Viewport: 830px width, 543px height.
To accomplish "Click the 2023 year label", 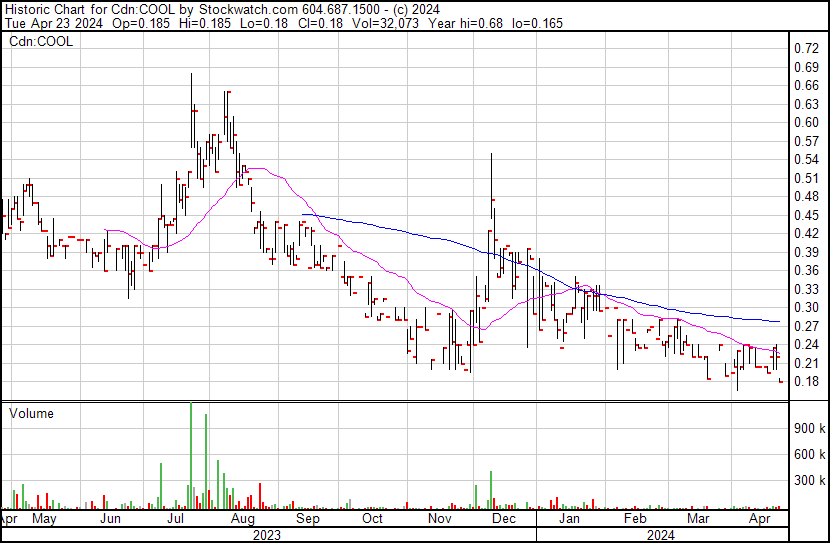I will pyautogui.click(x=268, y=534).
